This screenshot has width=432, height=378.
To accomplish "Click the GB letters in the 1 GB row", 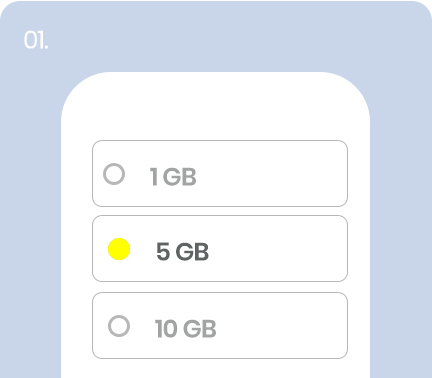I will [x=180, y=177].
